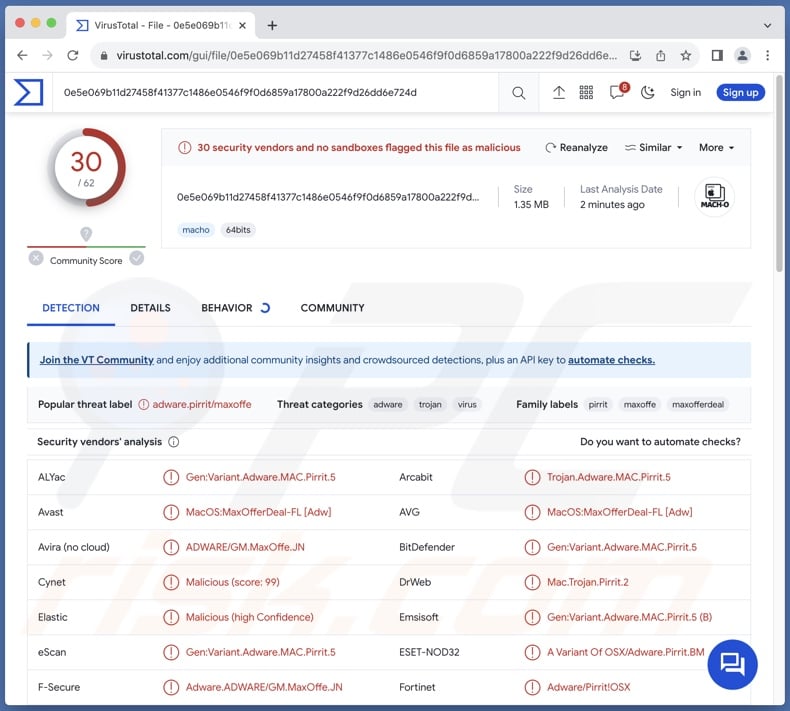Click the 30/62 detection score gauge
Screen dimensions: 790x711
pos(86,167)
